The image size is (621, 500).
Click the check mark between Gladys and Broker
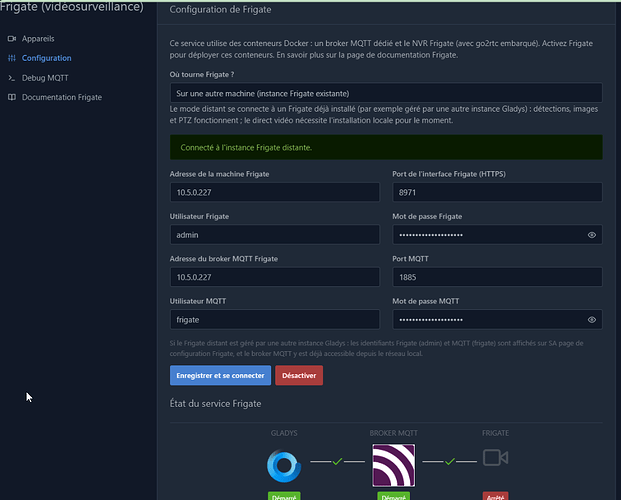(337, 461)
